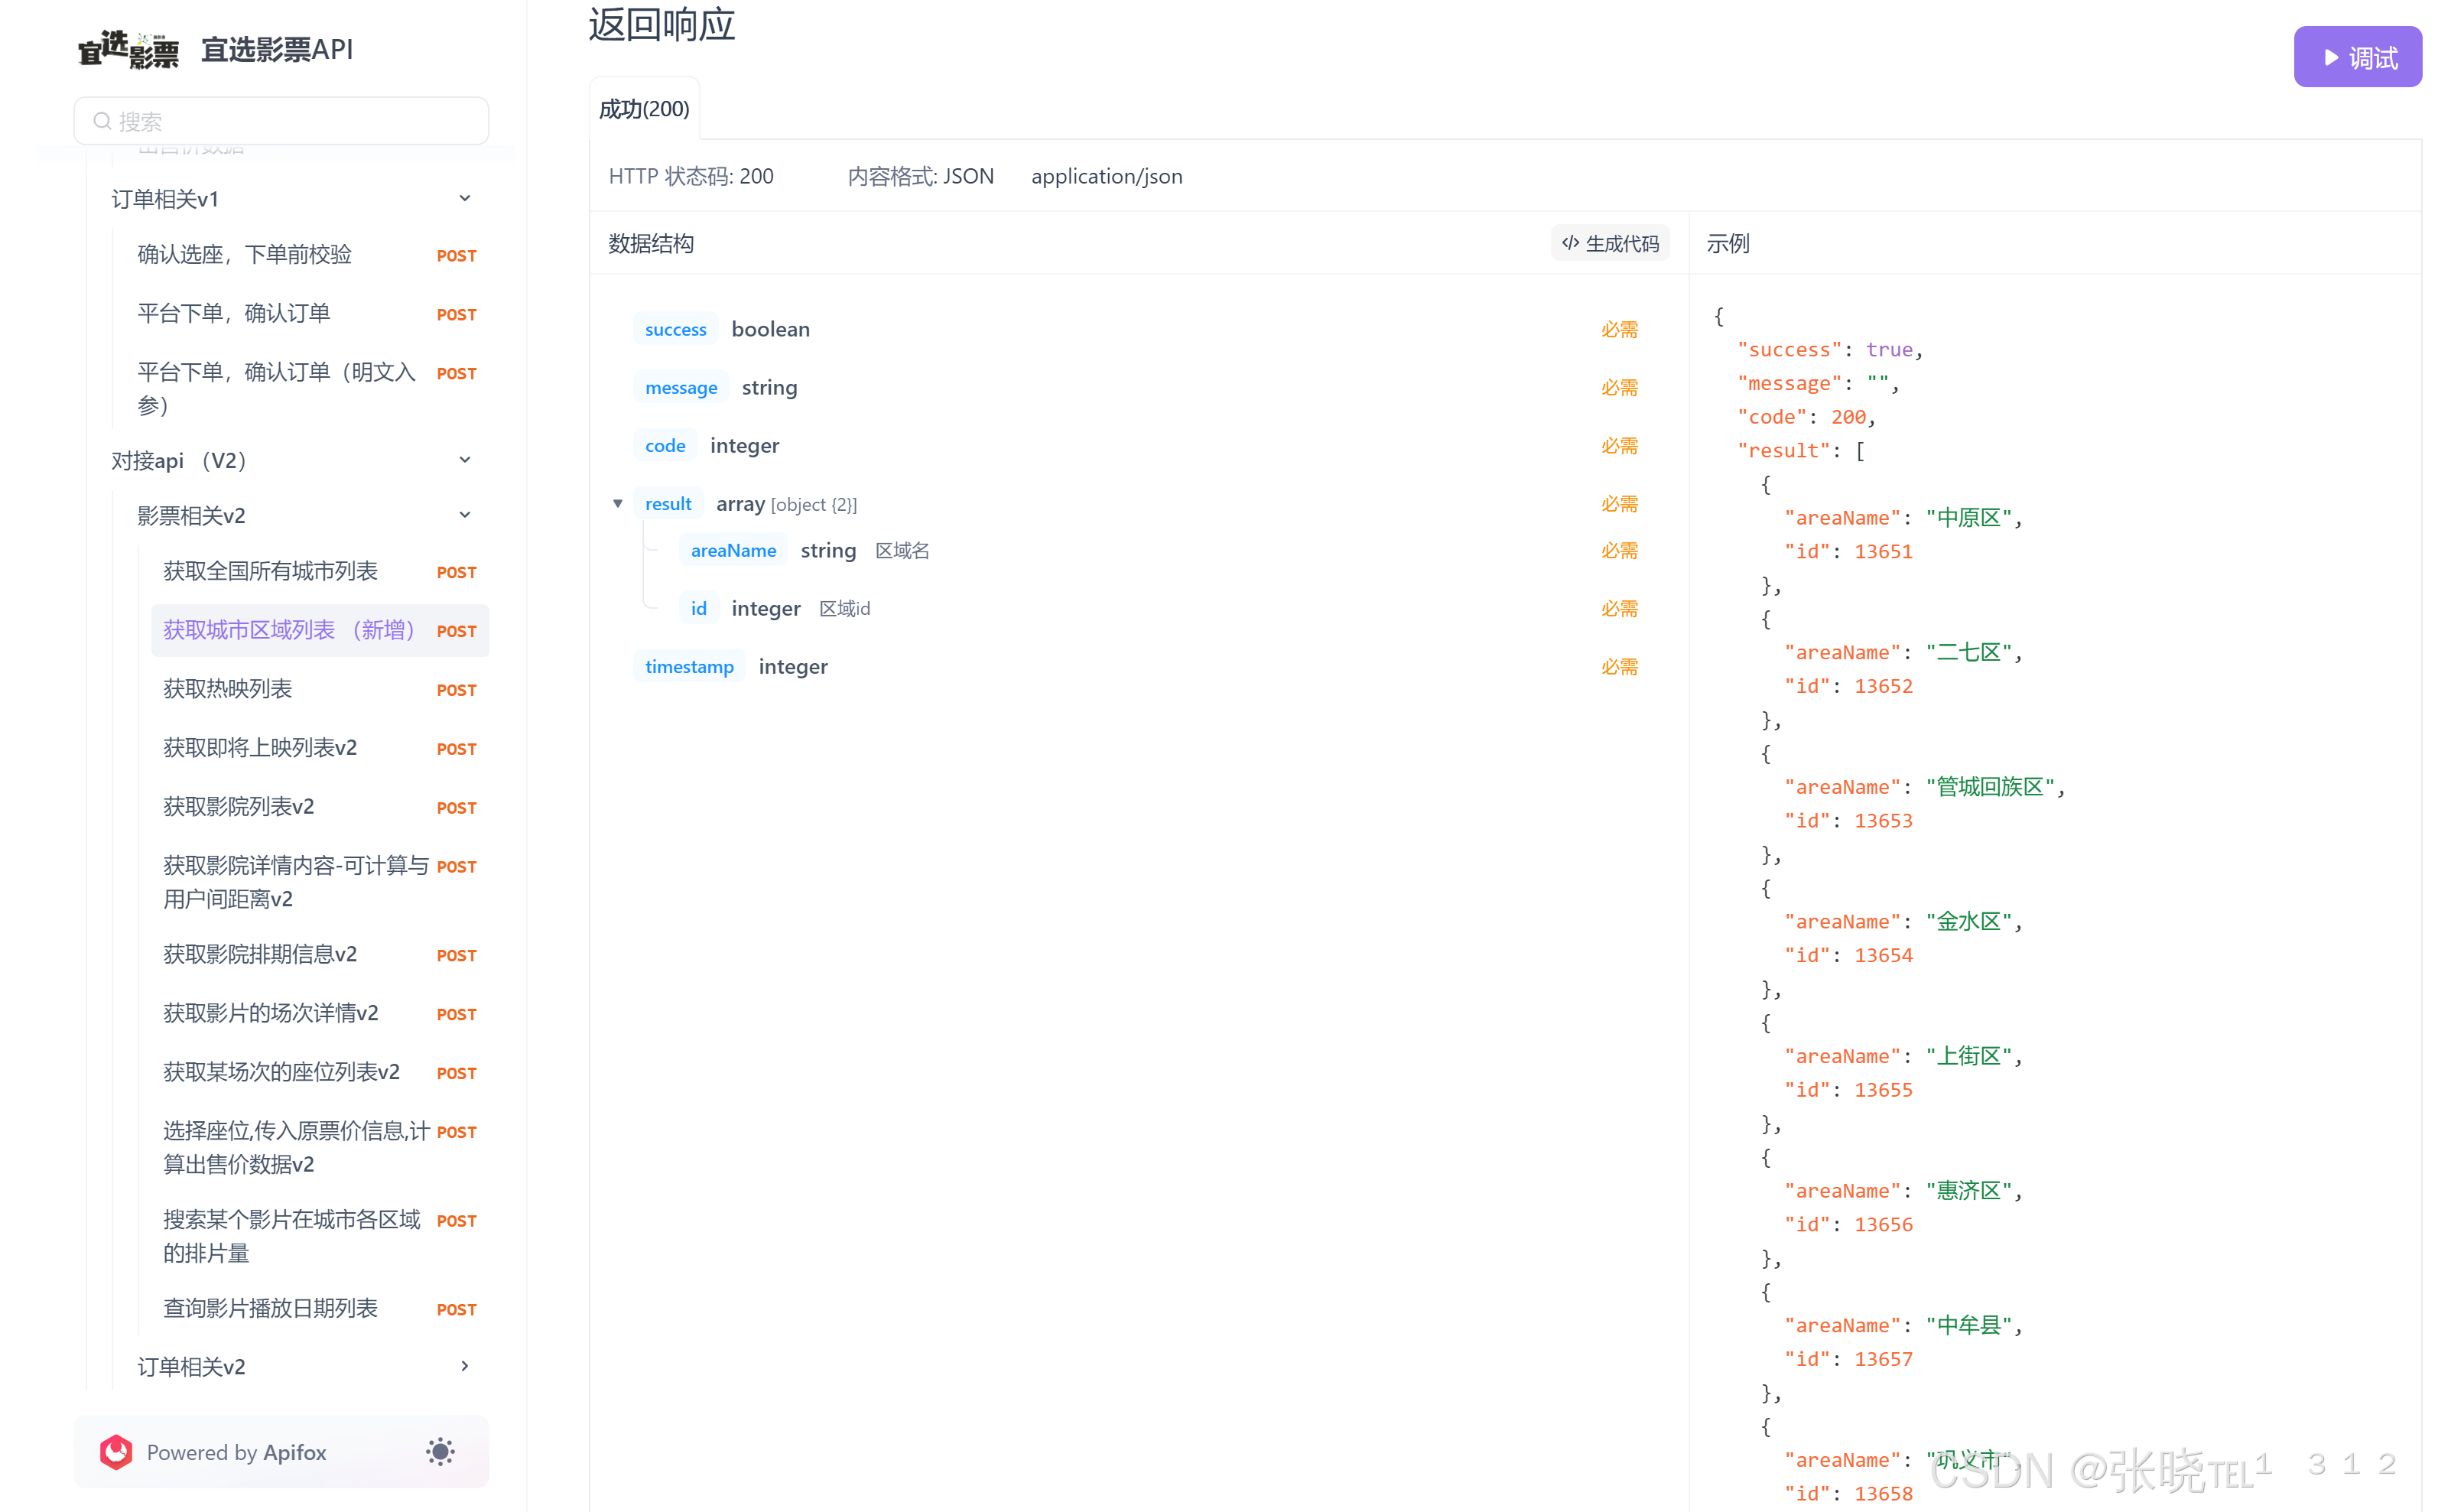Viewport: 2451px width, 1512px height.
Task: Click the Powered by Apifox link
Action: [236, 1452]
